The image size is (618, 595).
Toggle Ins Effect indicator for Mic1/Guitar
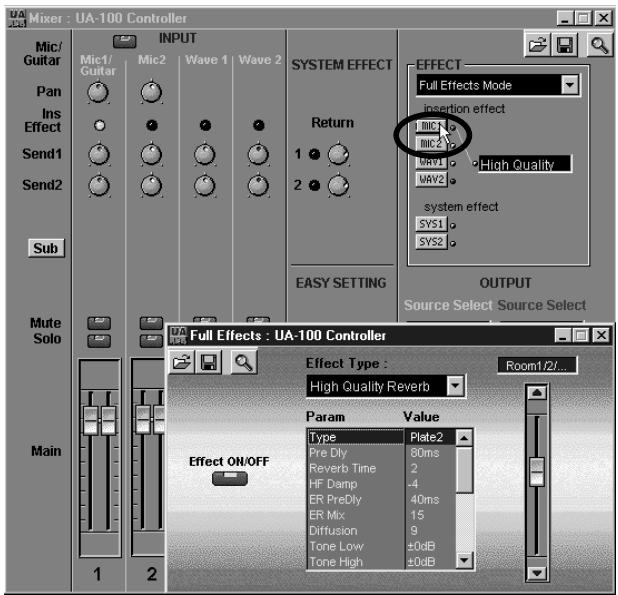pos(99,125)
